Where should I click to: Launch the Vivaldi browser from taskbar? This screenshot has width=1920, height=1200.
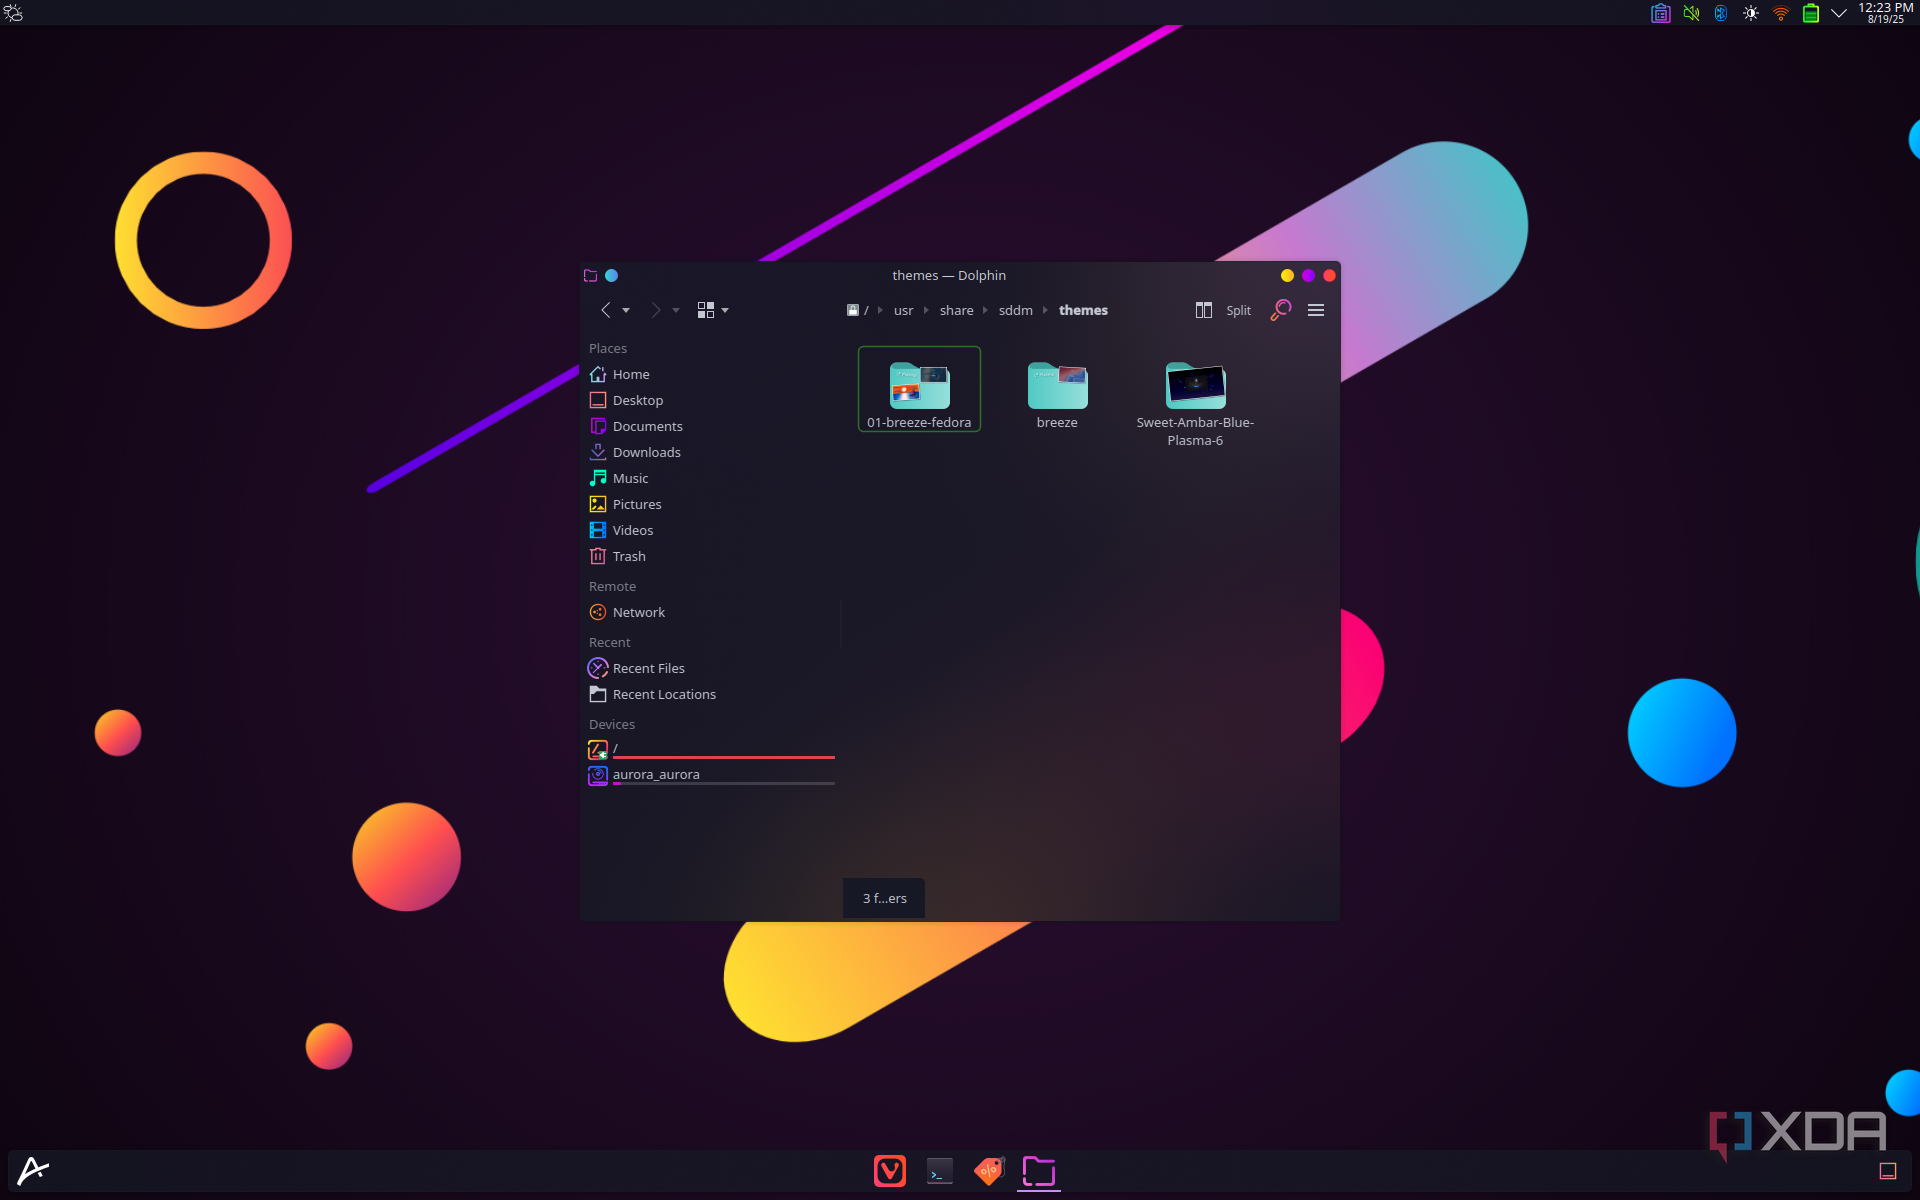(889, 1171)
